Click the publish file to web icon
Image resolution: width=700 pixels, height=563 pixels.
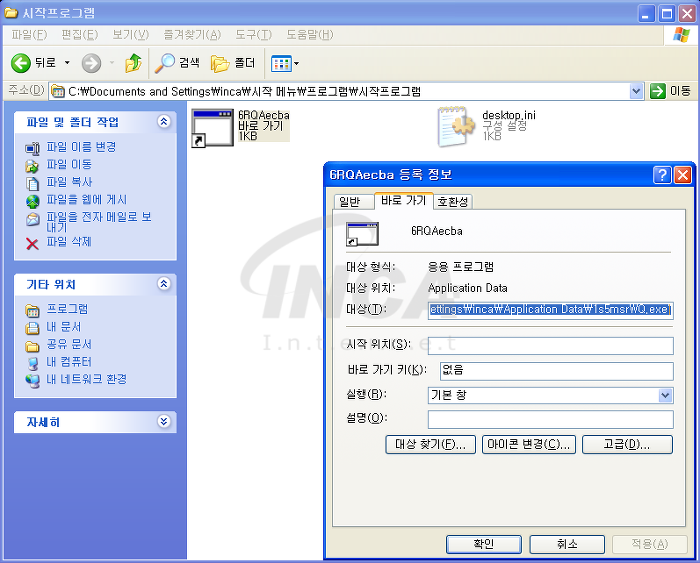click(33, 201)
